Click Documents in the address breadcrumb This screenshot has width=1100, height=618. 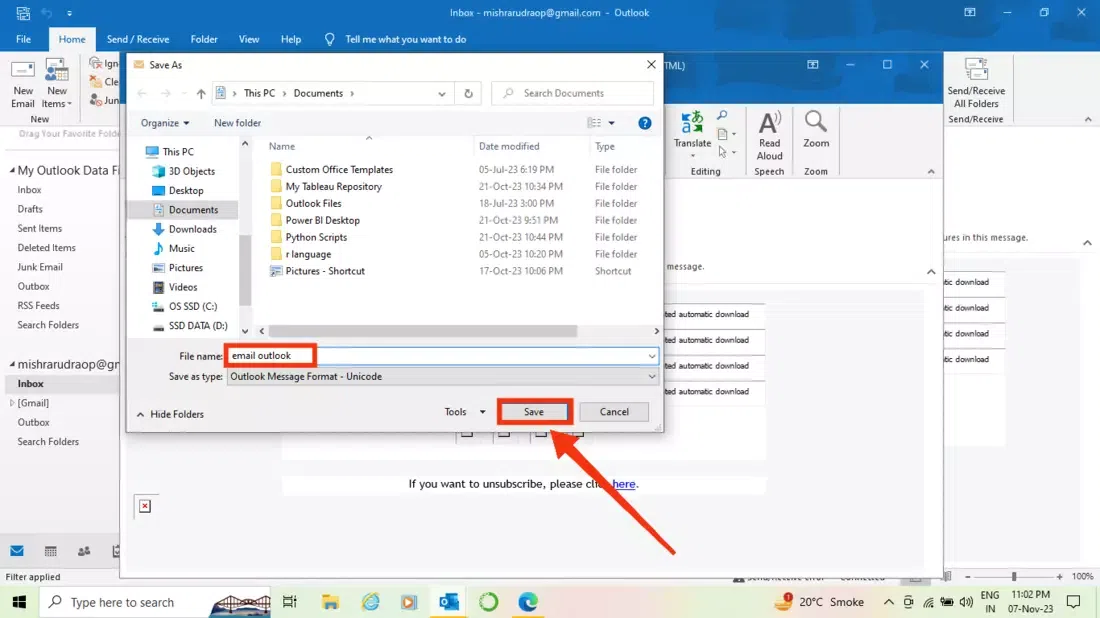pyautogui.click(x=318, y=93)
